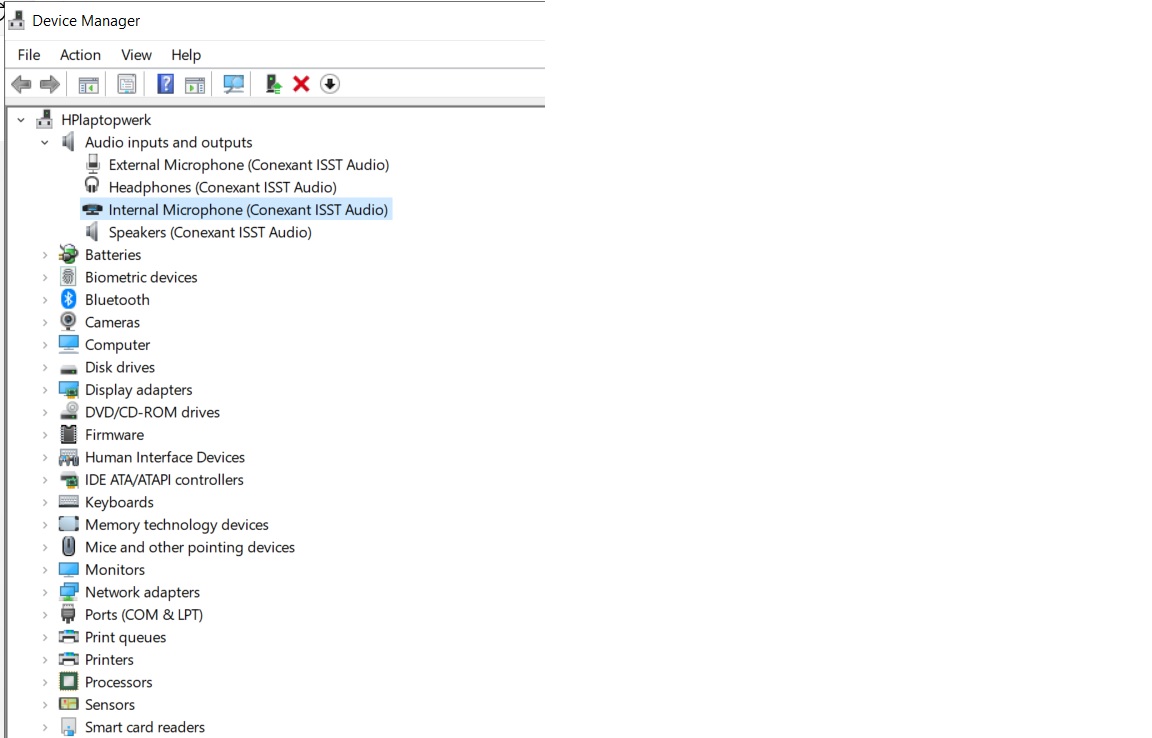Disable device using down-arrow toolbar icon

330,84
